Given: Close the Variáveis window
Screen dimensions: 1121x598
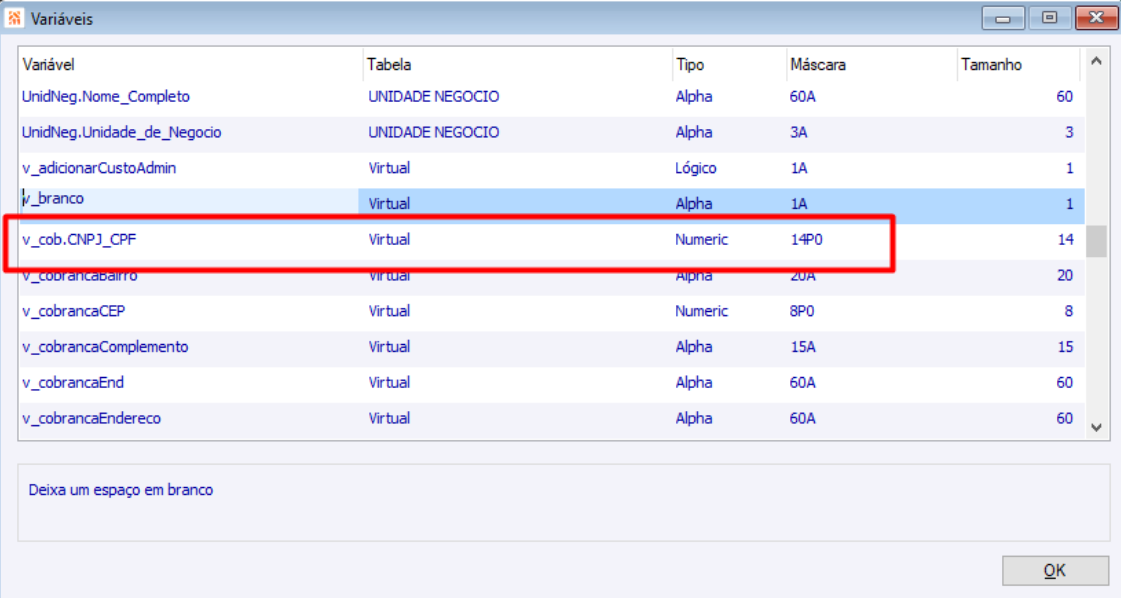Looking at the screenshot, I should [1095, 17].
